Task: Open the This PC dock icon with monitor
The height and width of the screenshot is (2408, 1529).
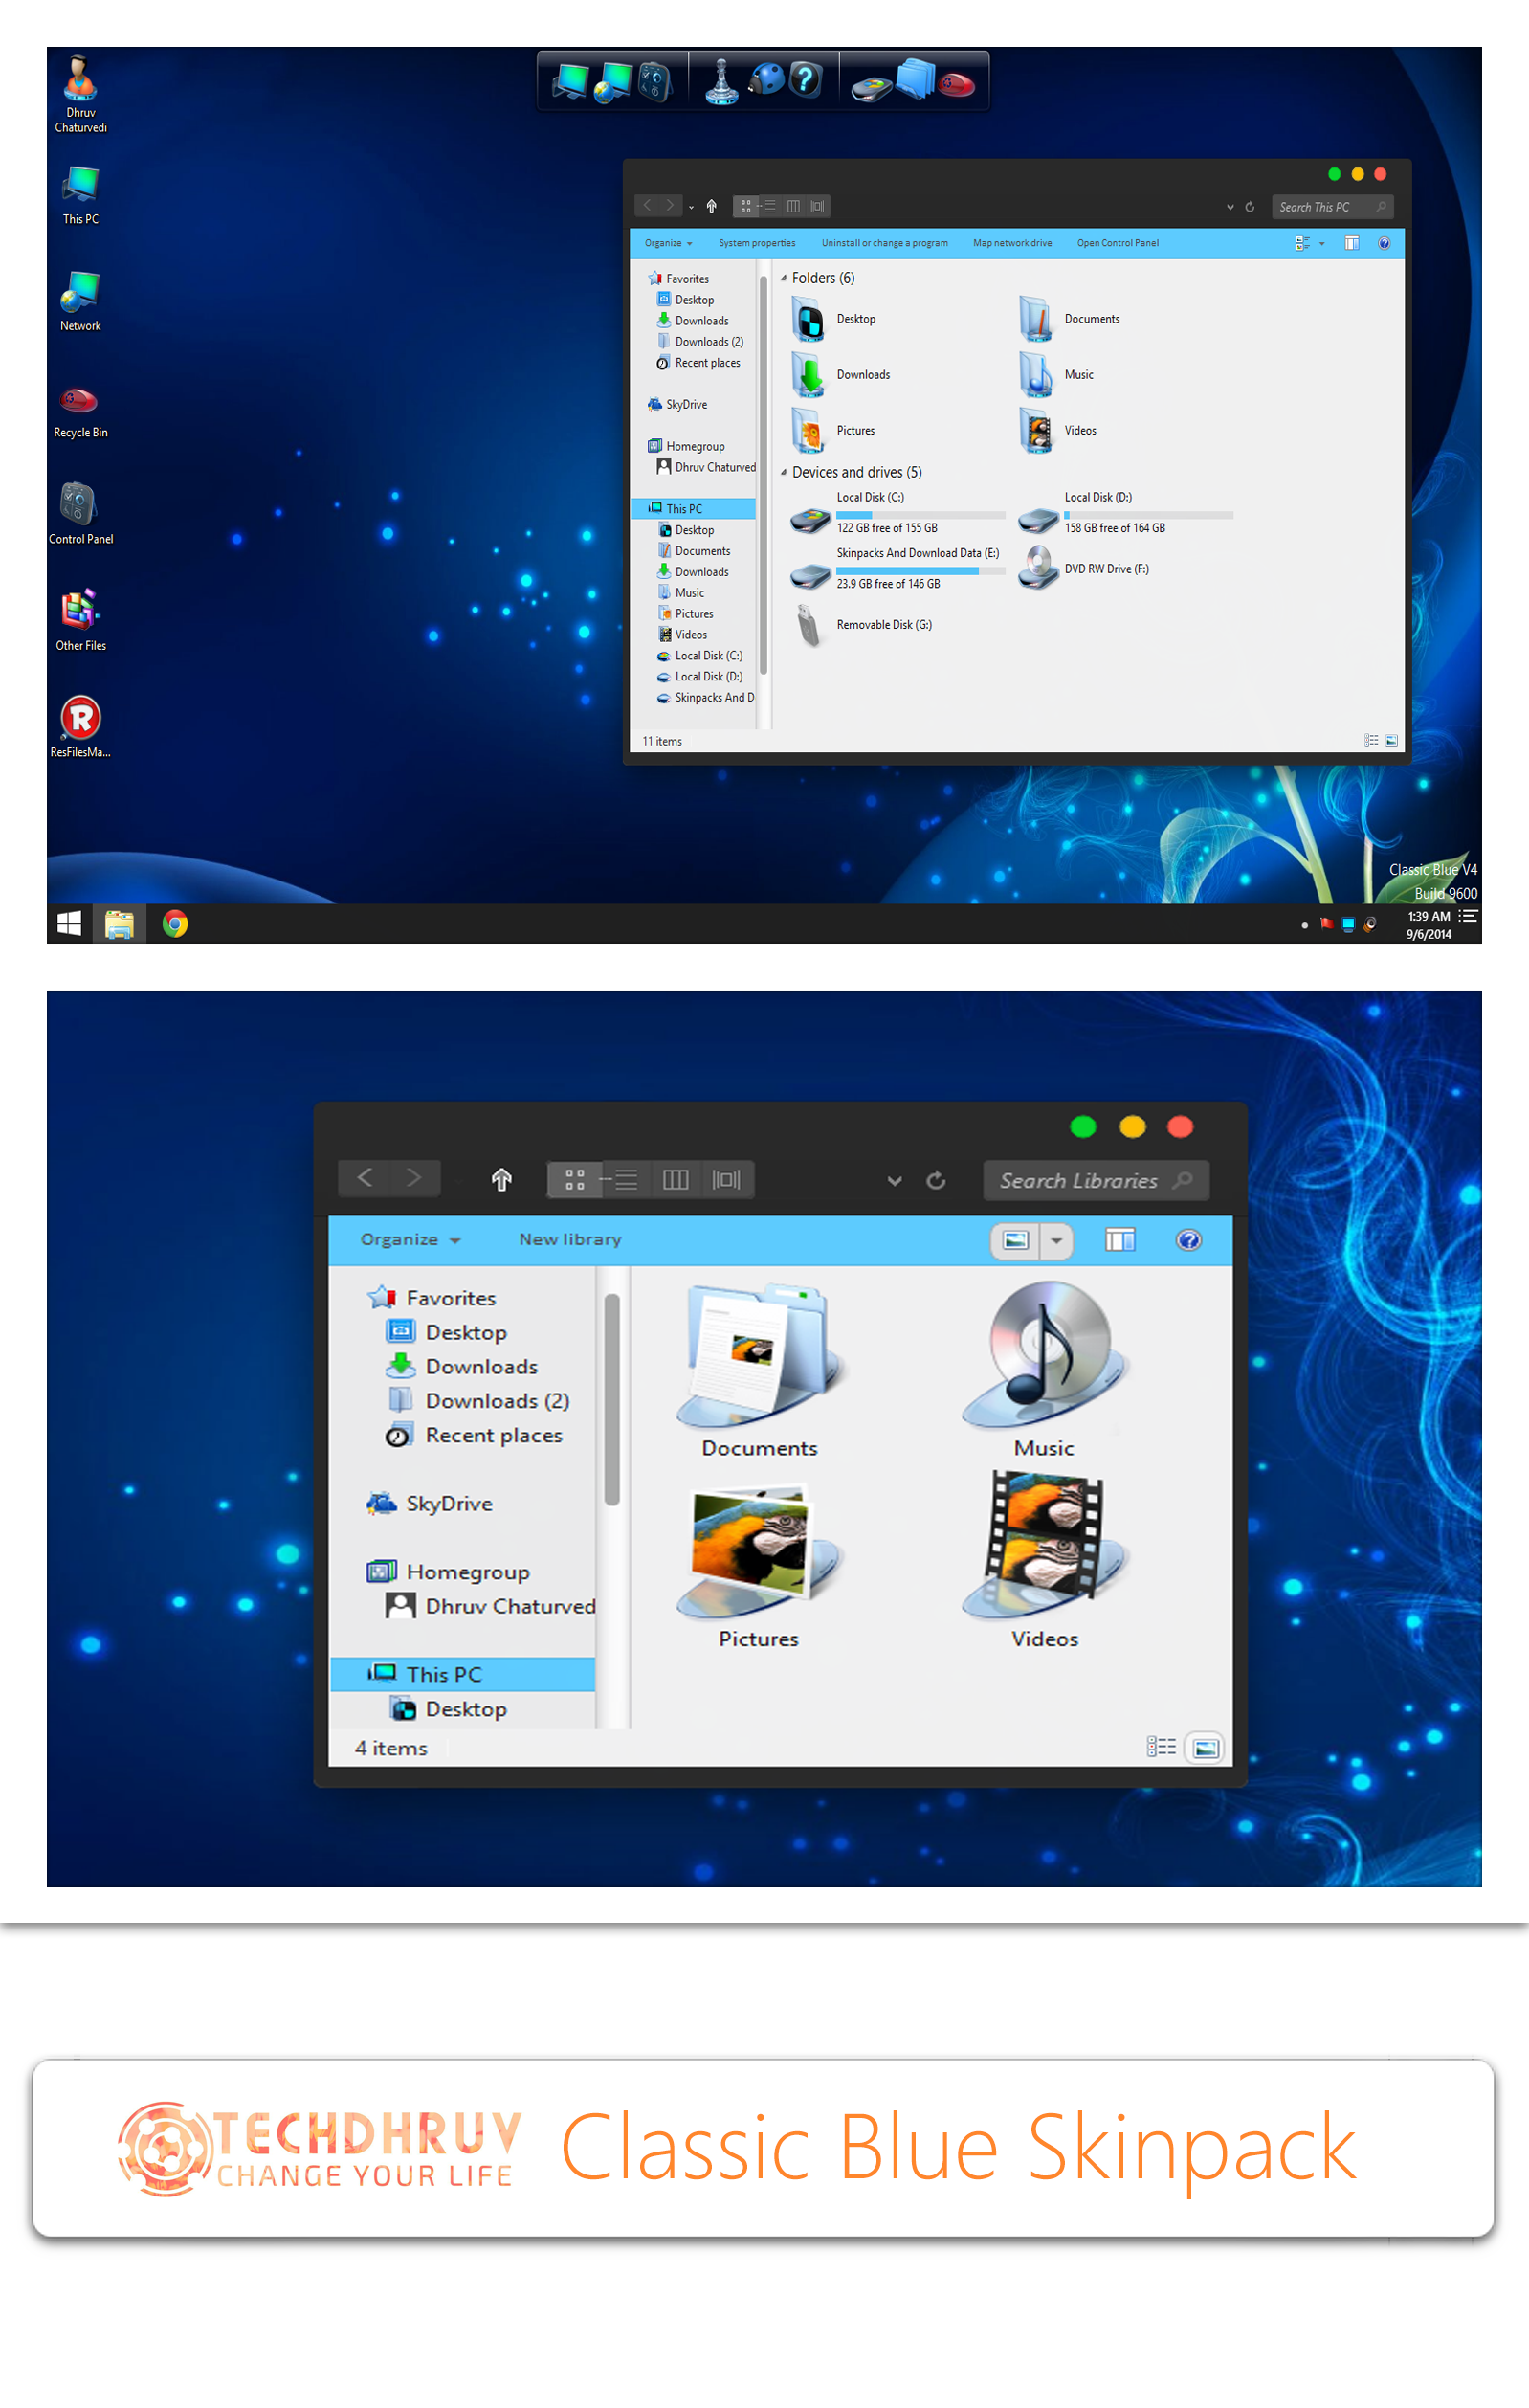Action: tap(570, 82)
